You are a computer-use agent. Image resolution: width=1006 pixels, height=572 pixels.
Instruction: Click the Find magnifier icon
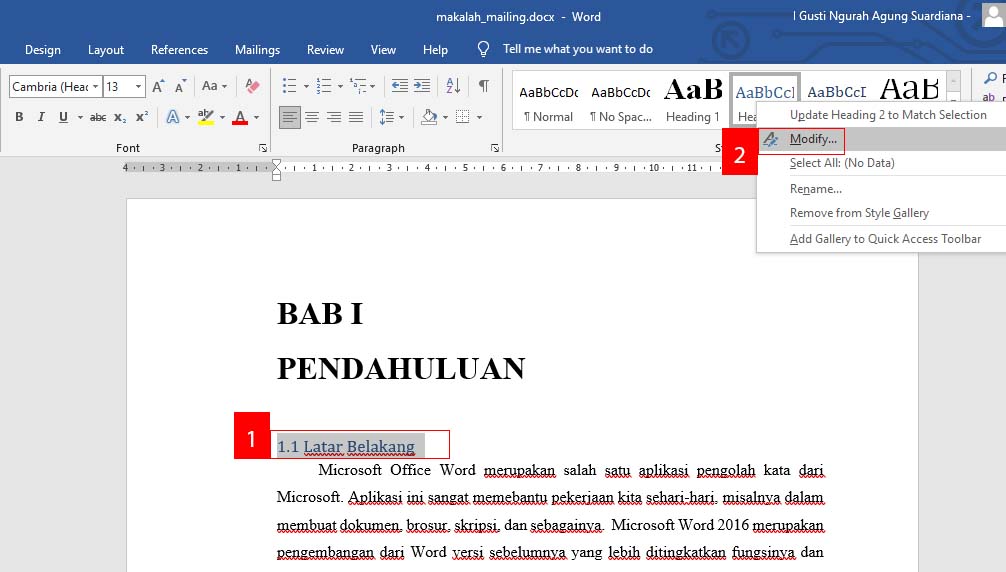point(991,78)
